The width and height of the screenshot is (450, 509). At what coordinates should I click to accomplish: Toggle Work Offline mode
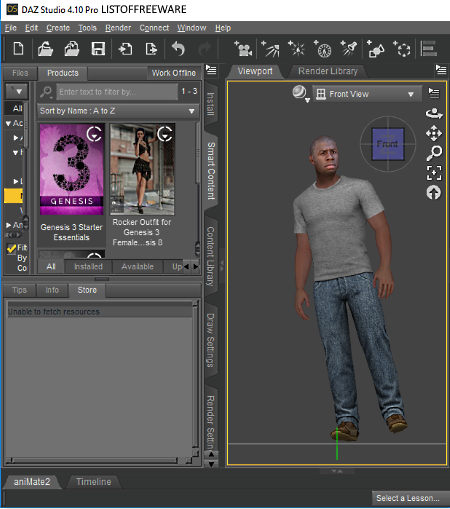(174, 73)
